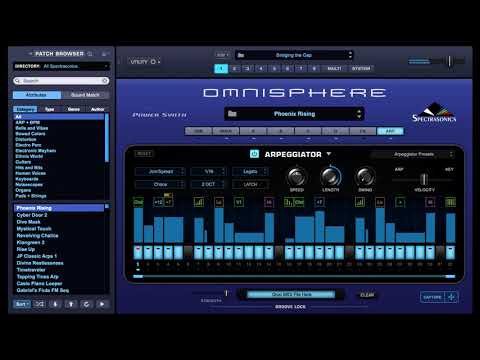
Task: Enable arpeggiator step 22
Action: (350, 252)
